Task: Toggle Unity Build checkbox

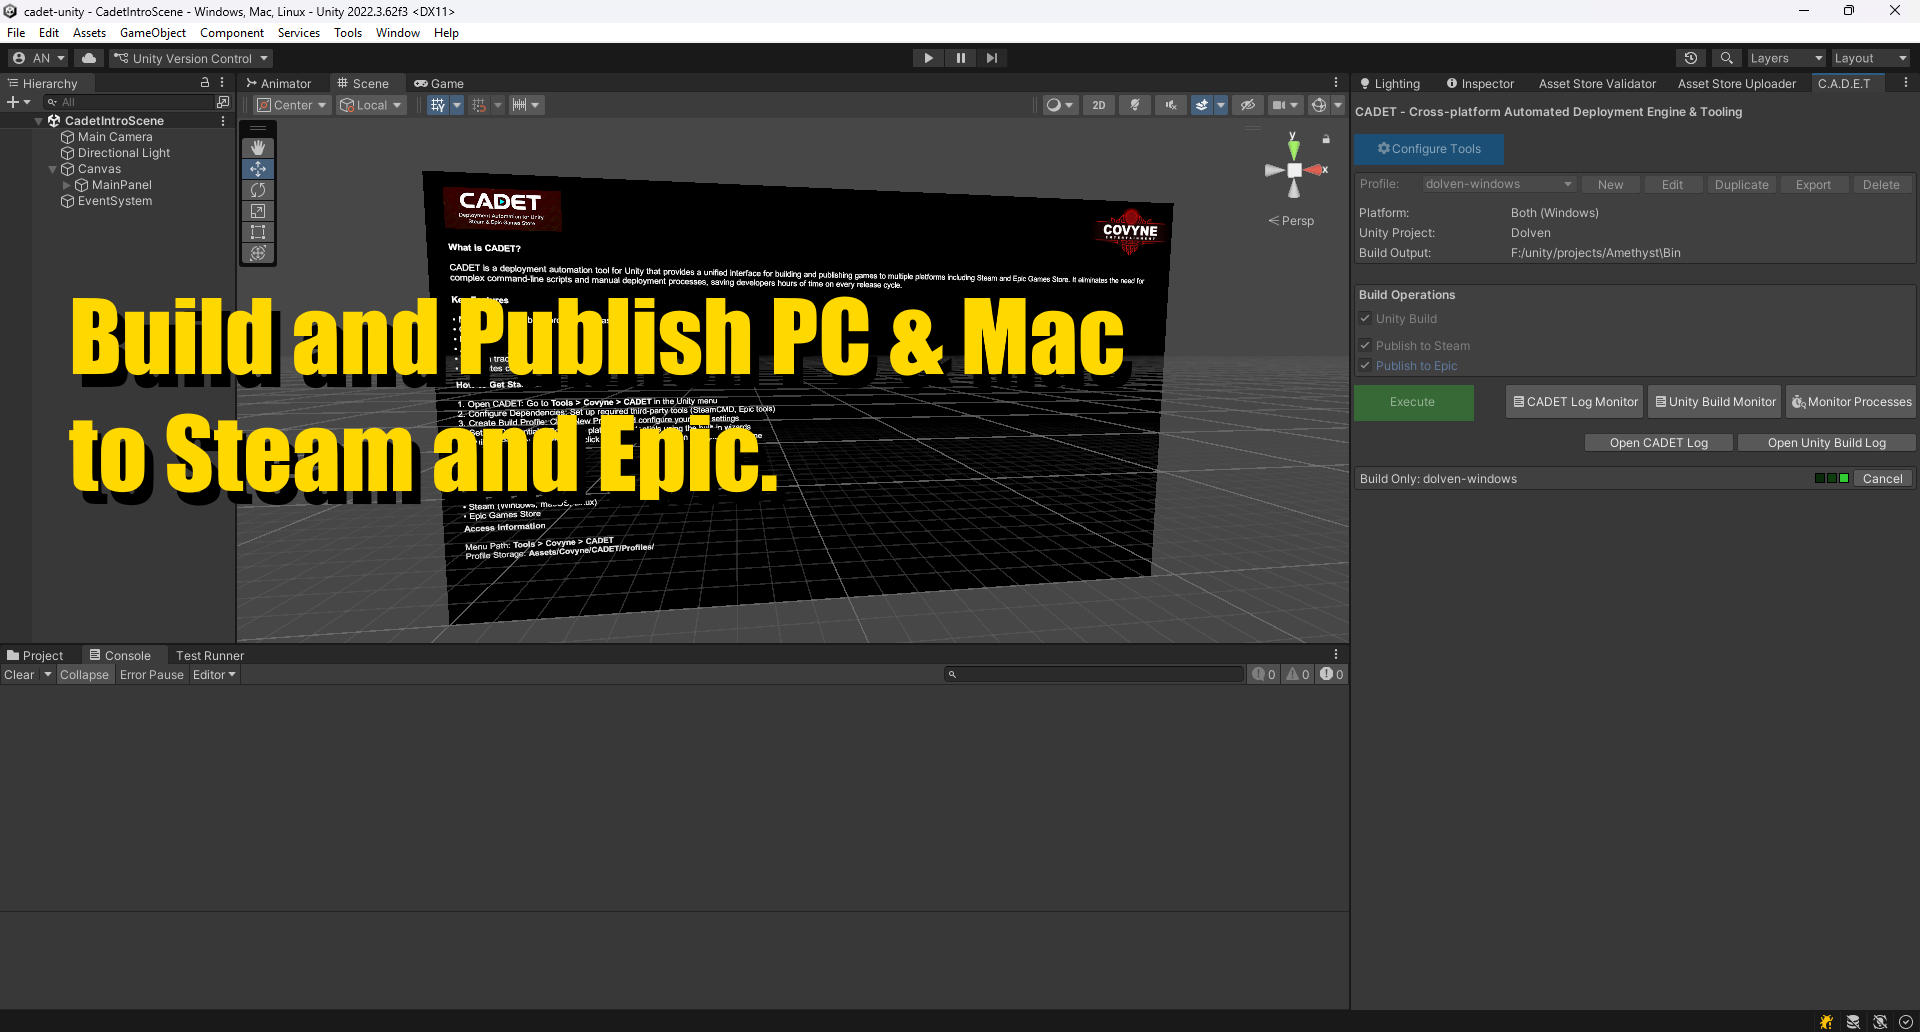Action: pos(1365,318)
